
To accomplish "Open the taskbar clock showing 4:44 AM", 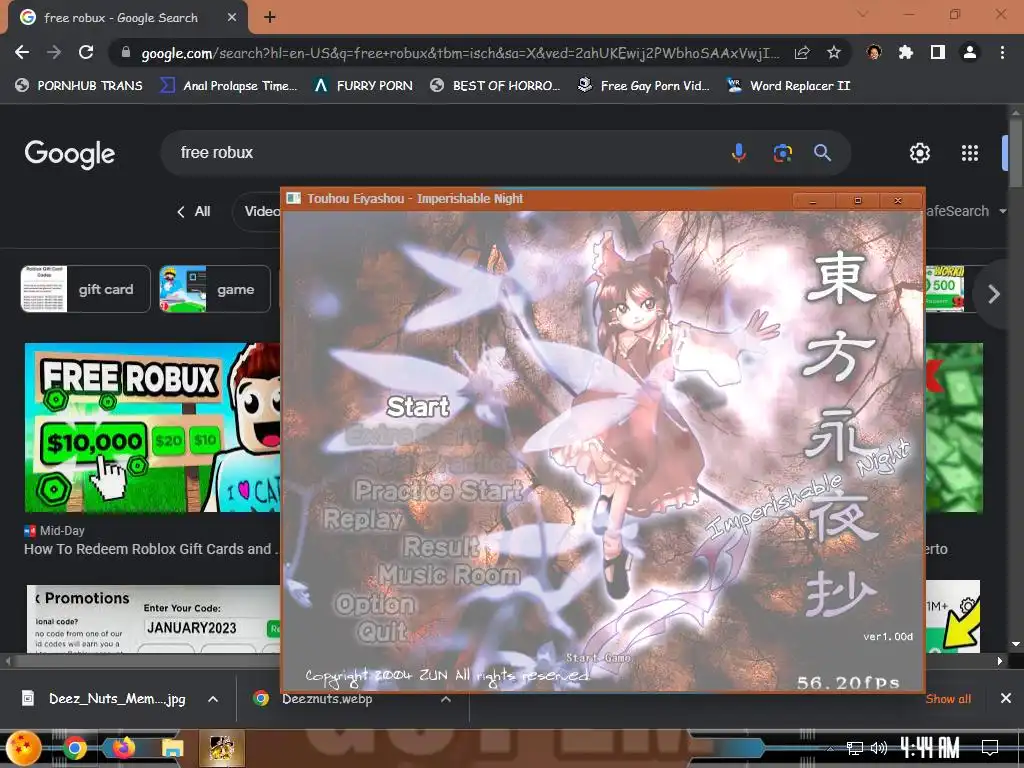I will (x=929, y=748).
